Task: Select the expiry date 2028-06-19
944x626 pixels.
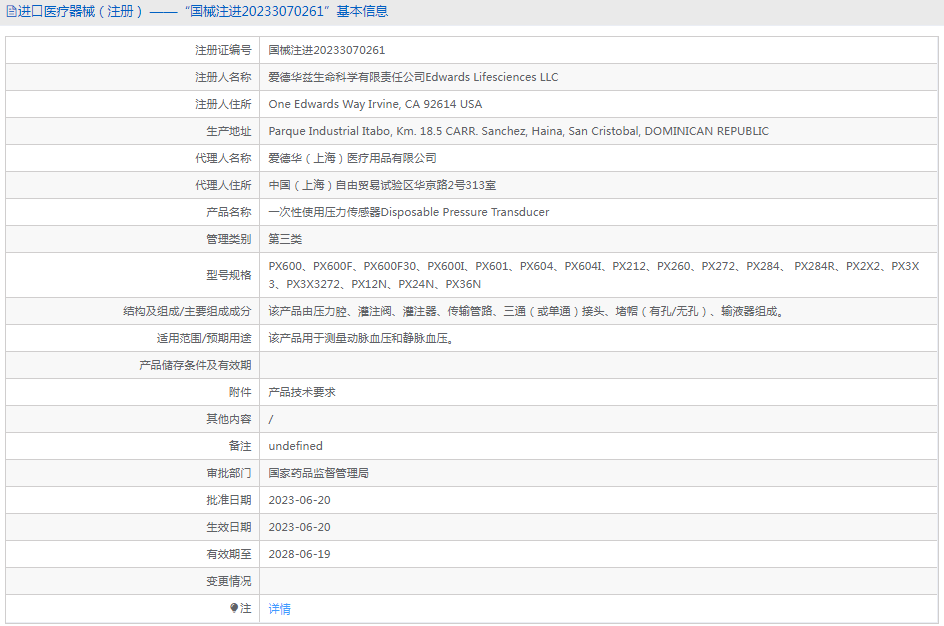Action: coord(299,554)
